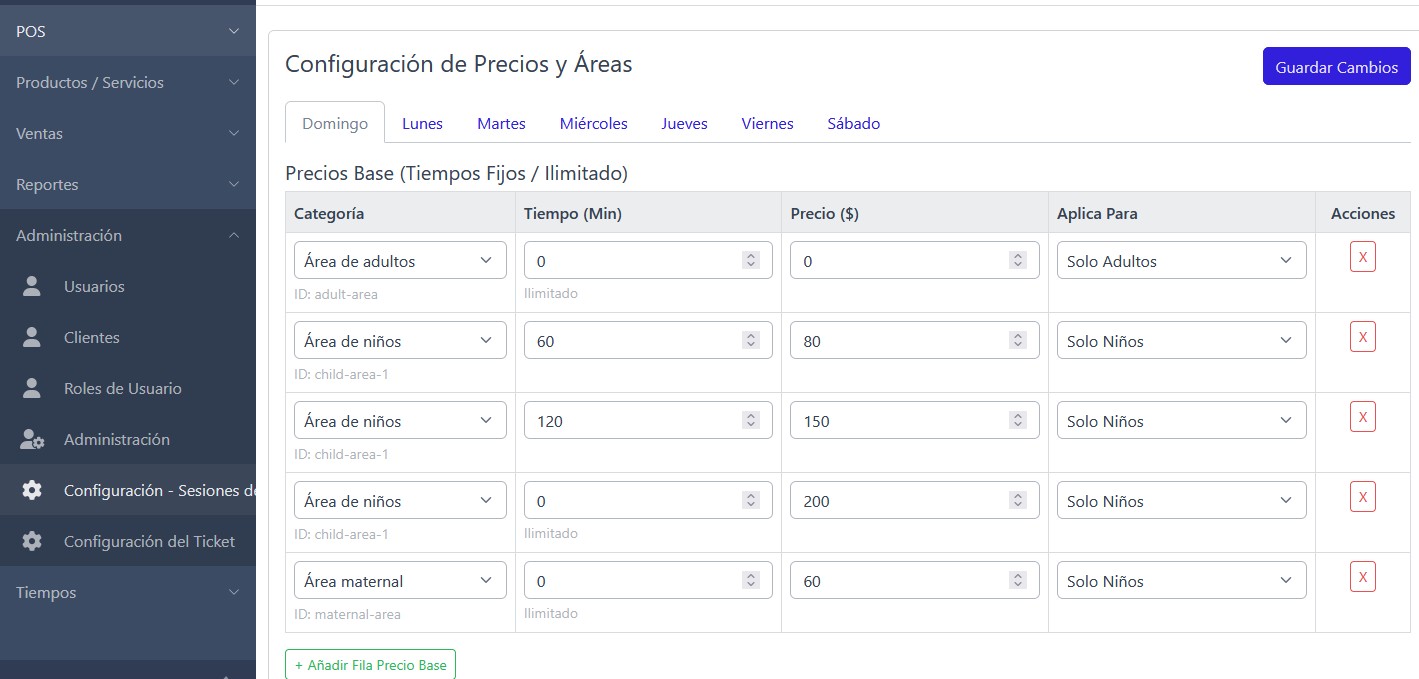Expand Productos / Servicios menu
1419x679 pixels.
[x=128, y=82]
